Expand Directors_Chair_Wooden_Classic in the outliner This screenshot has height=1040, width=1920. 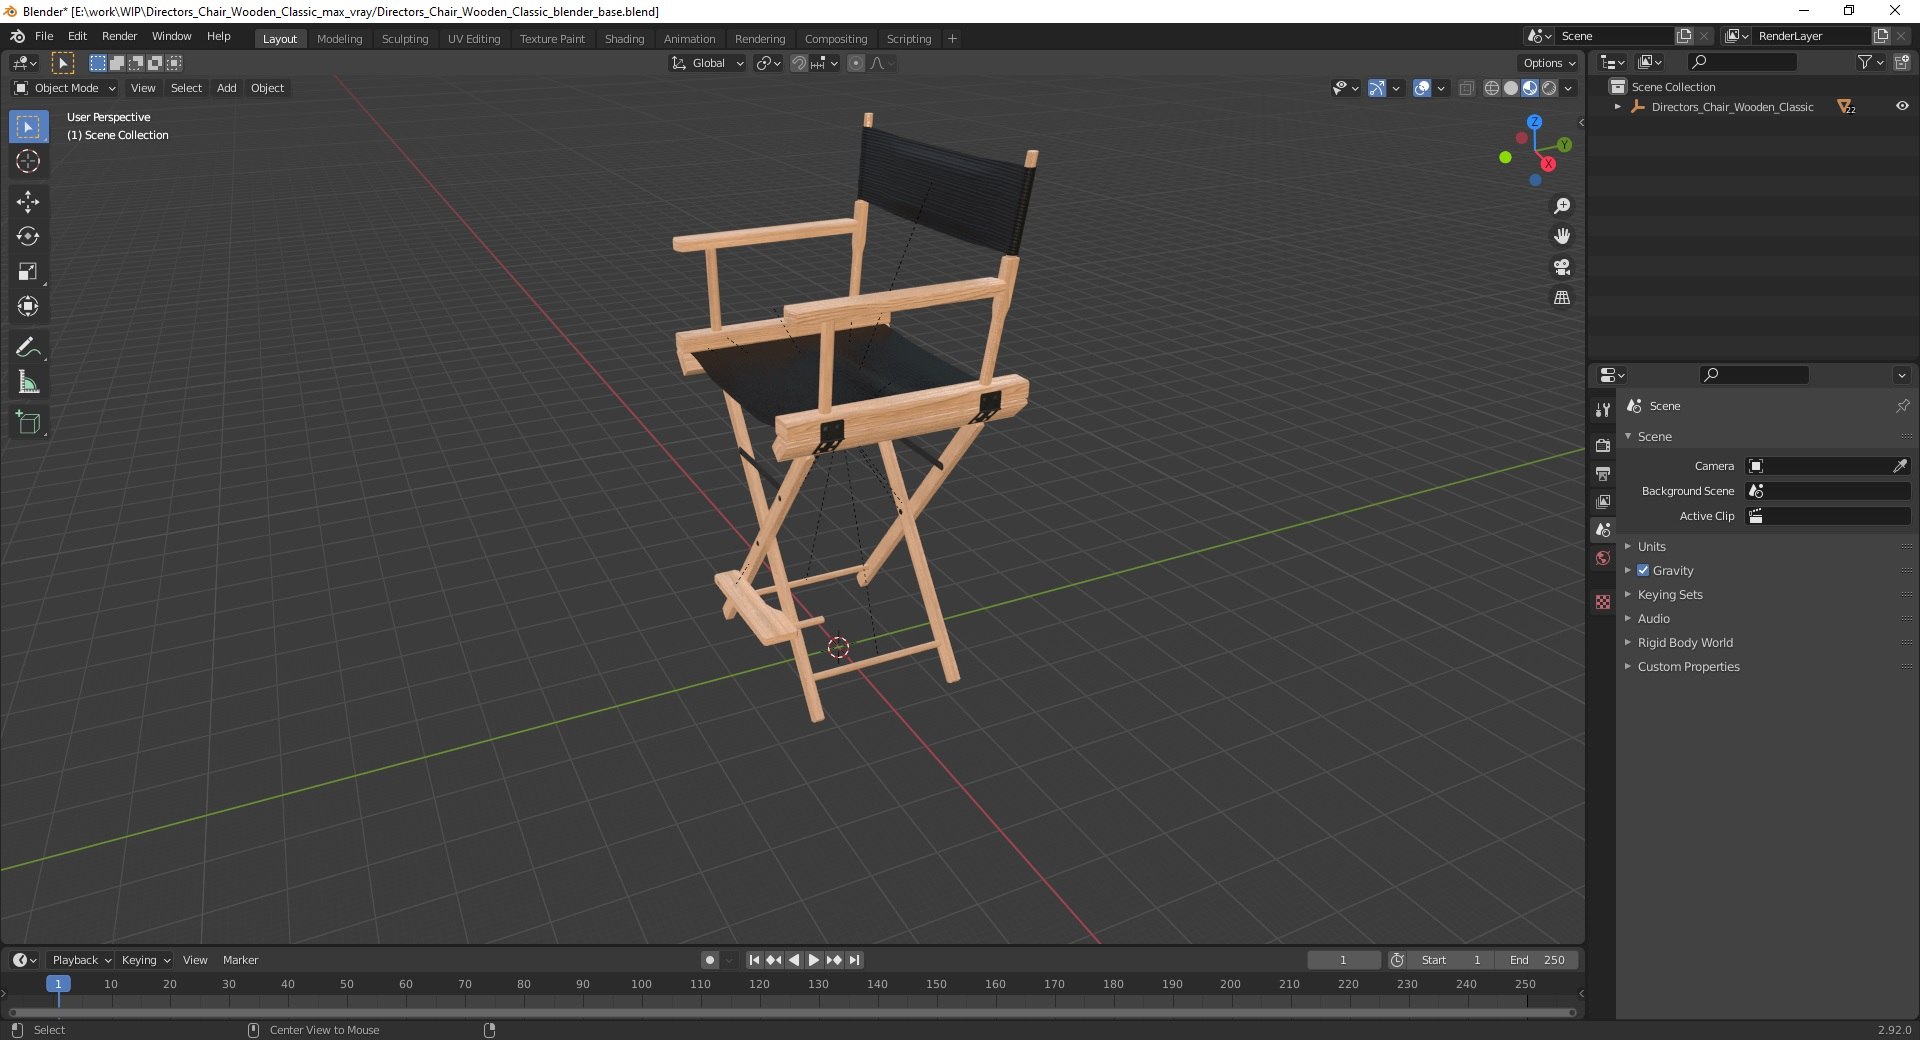point(1618,107)
